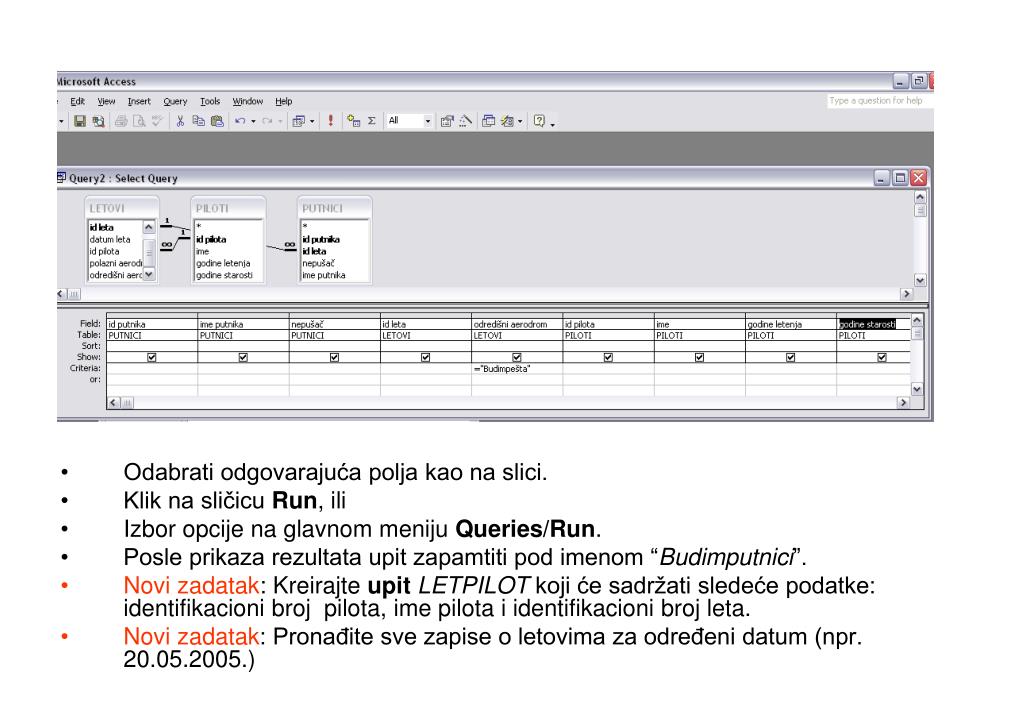
Task: Click the Microsoft Access Help icon
Action: click(x=539, y=121)
